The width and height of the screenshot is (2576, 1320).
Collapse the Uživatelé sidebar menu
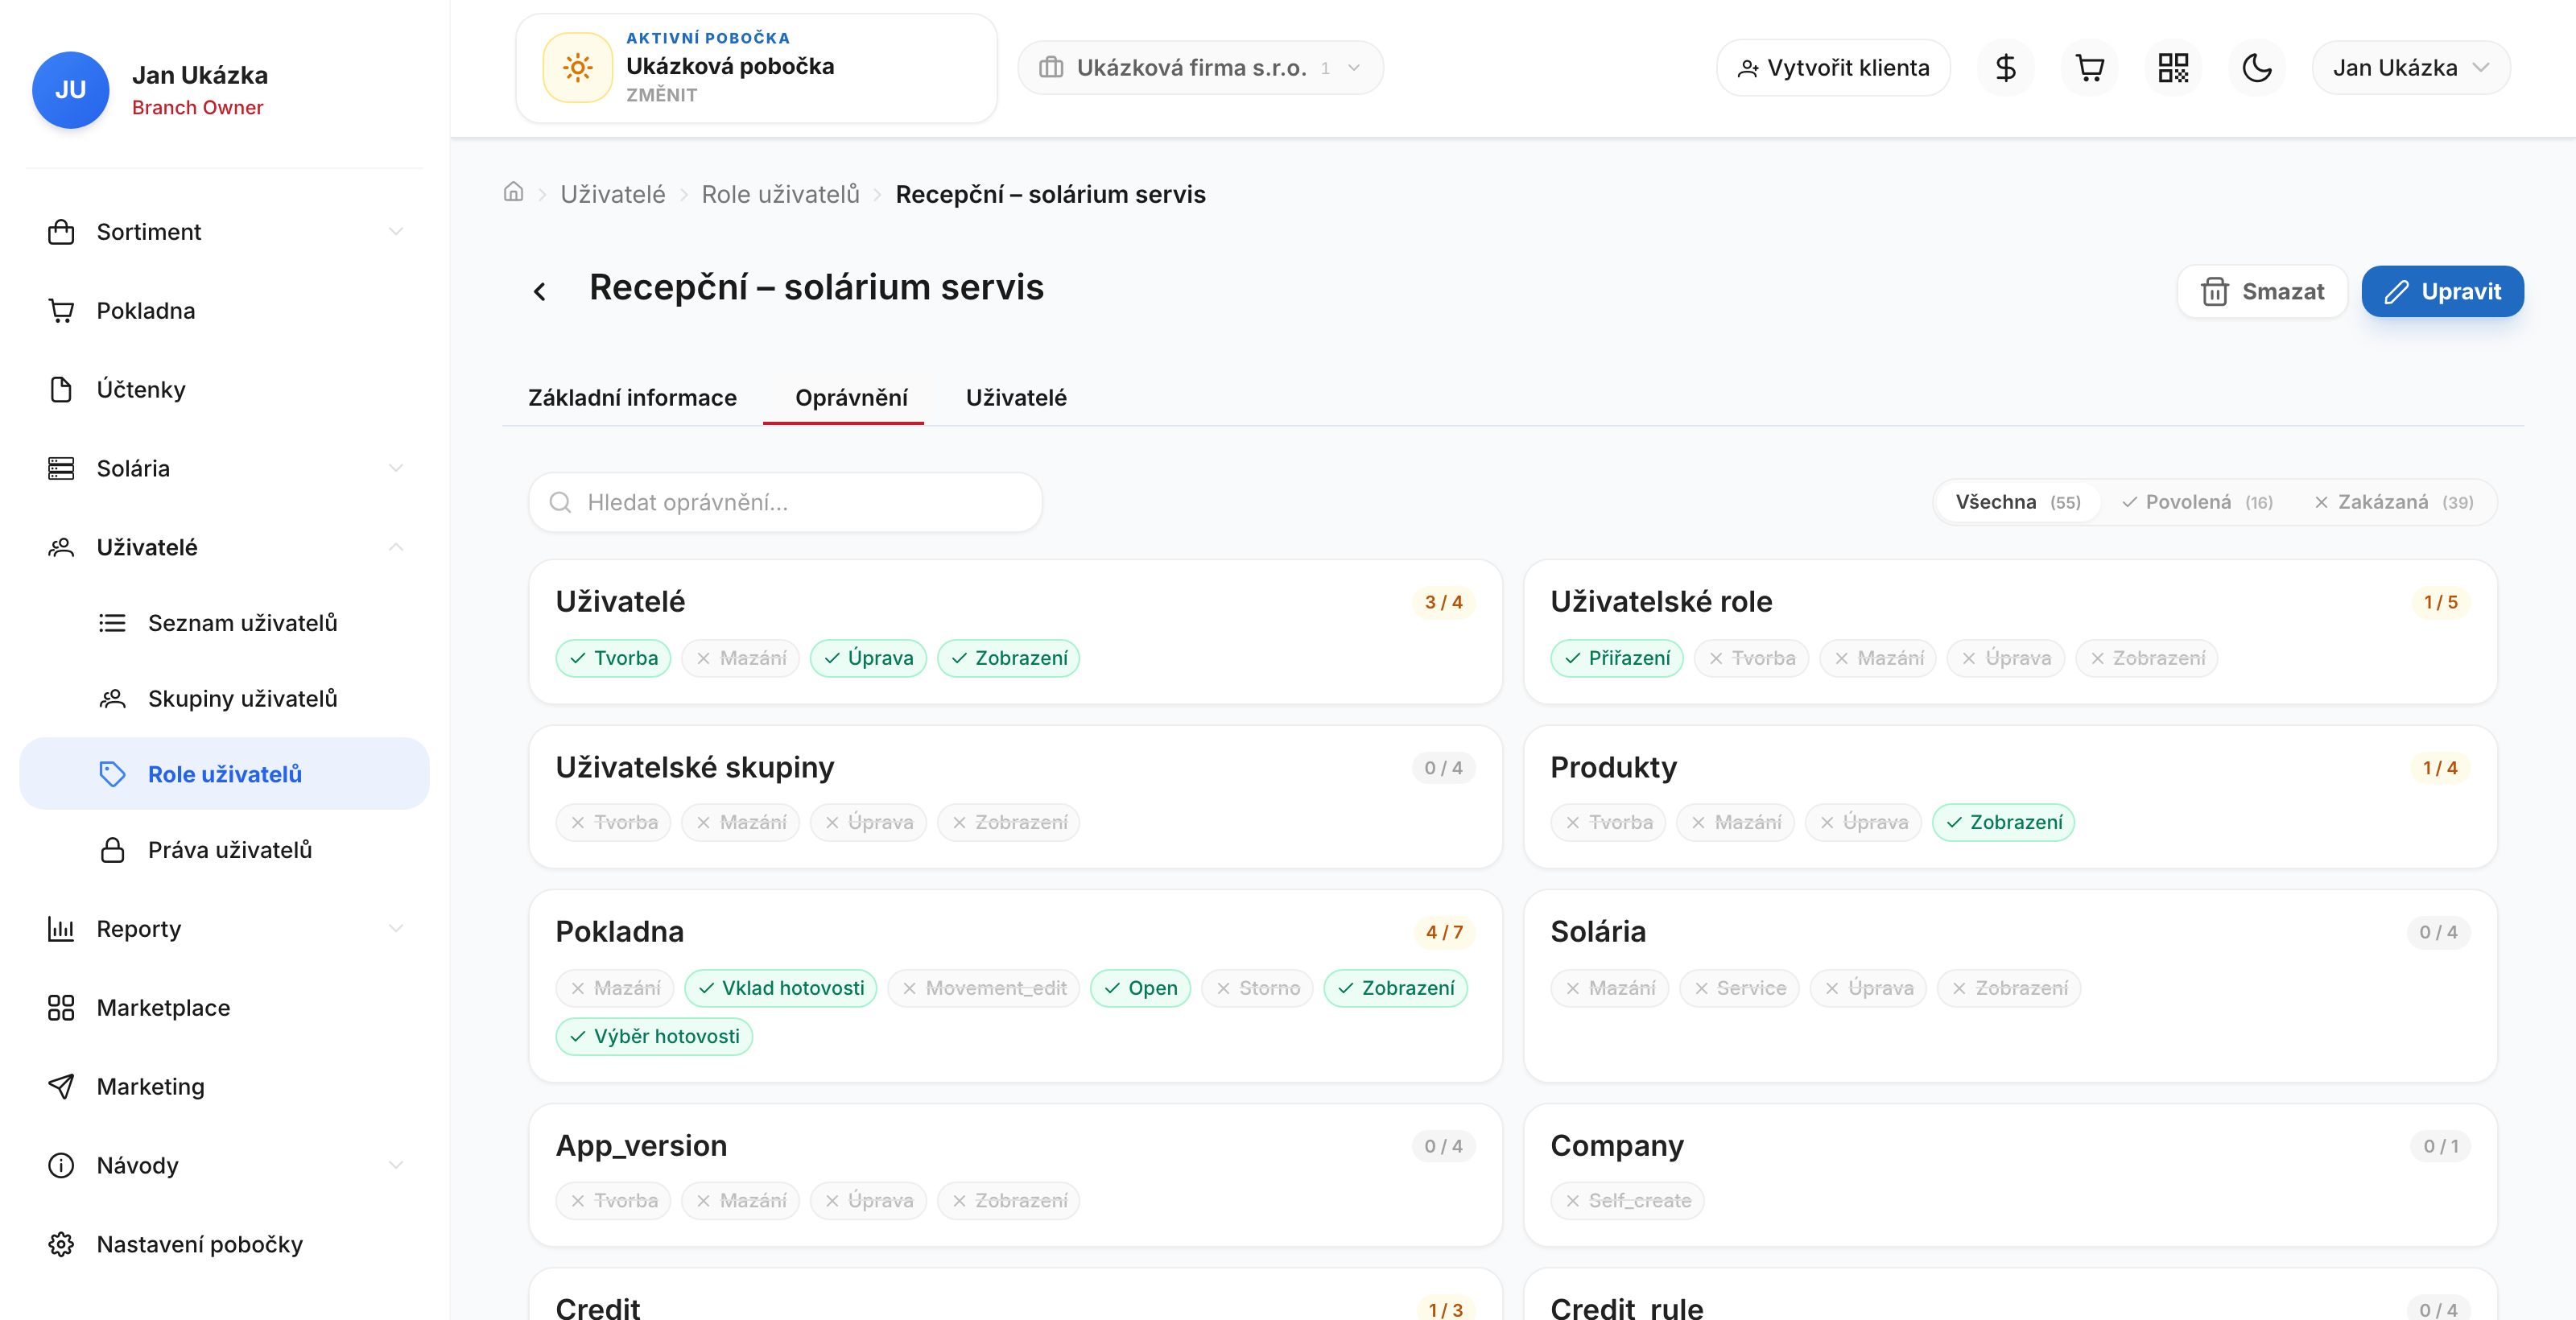224,548
